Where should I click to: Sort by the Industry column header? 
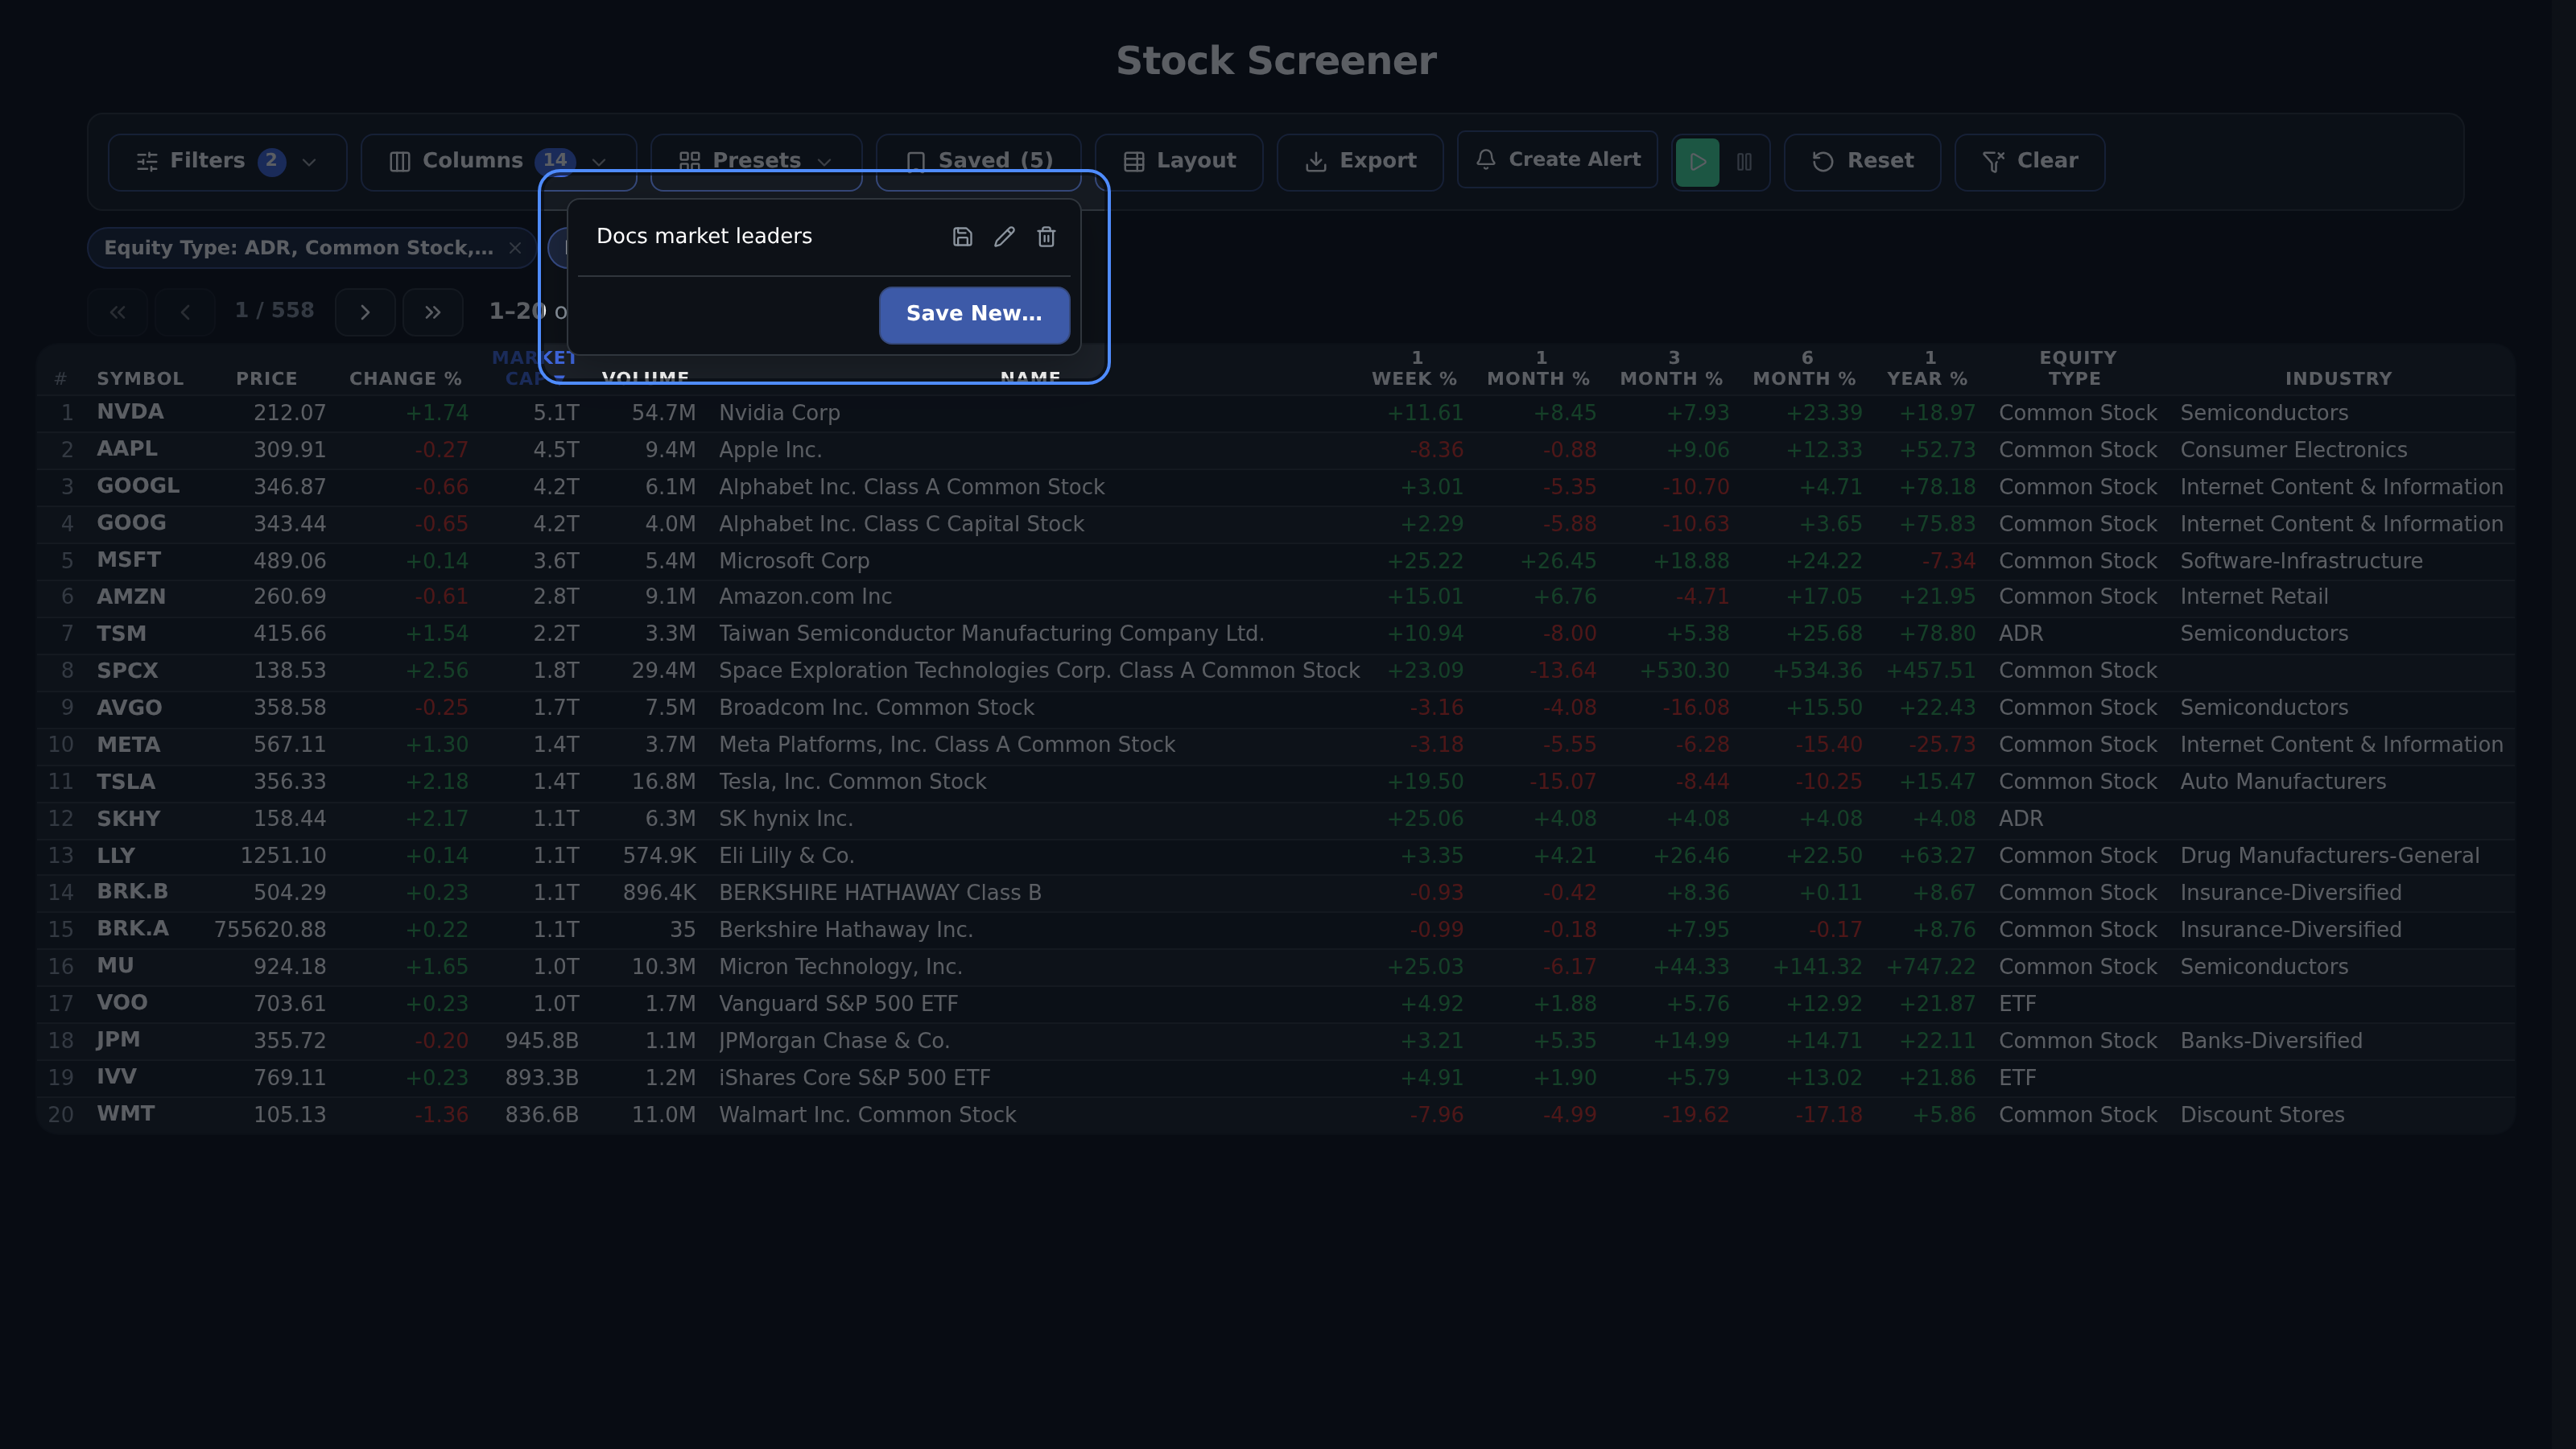[2338, 378]
